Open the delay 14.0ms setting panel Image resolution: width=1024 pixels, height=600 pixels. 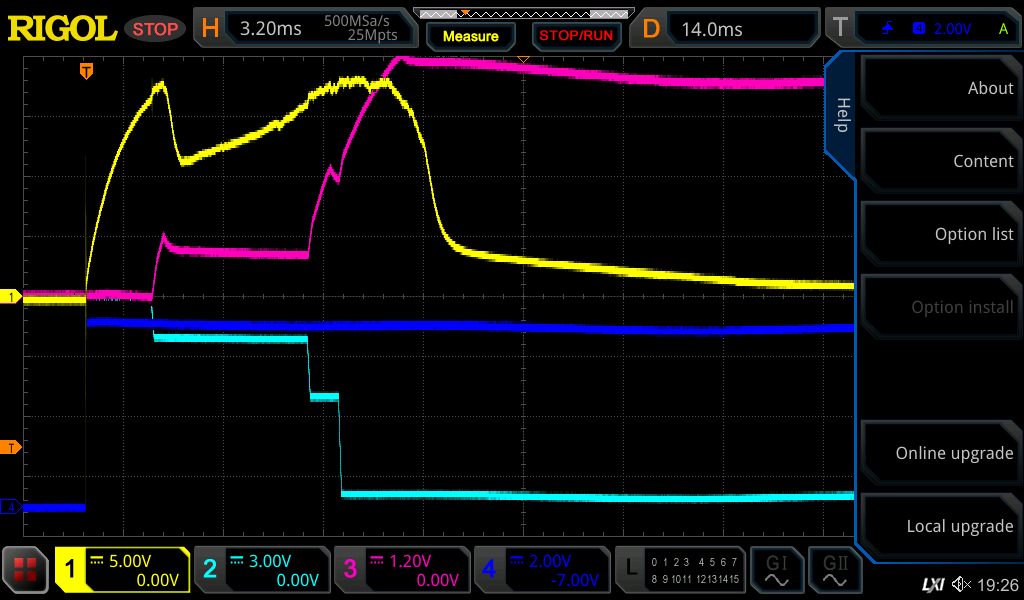coord(728,29)
